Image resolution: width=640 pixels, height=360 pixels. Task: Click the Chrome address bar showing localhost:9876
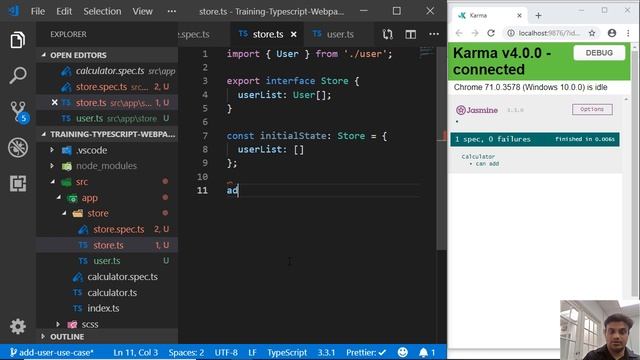pos(549,33)
